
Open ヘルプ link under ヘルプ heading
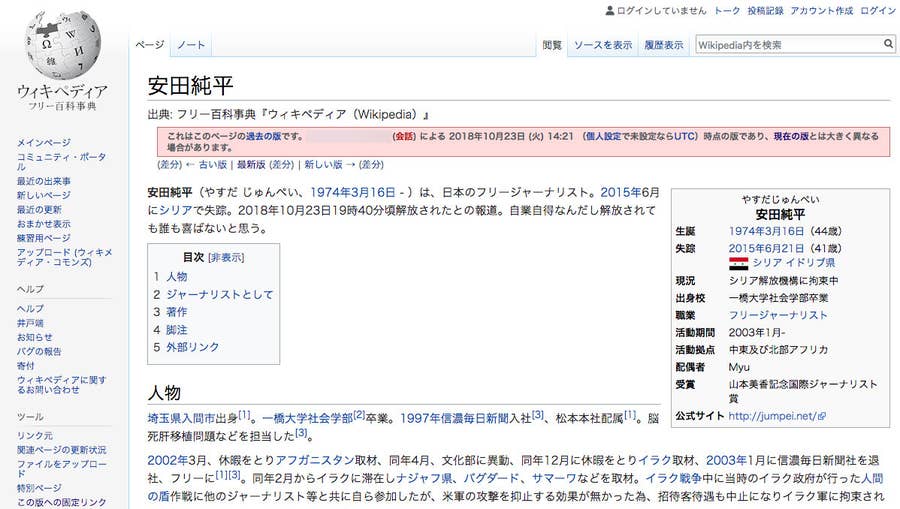coord(30,309)
